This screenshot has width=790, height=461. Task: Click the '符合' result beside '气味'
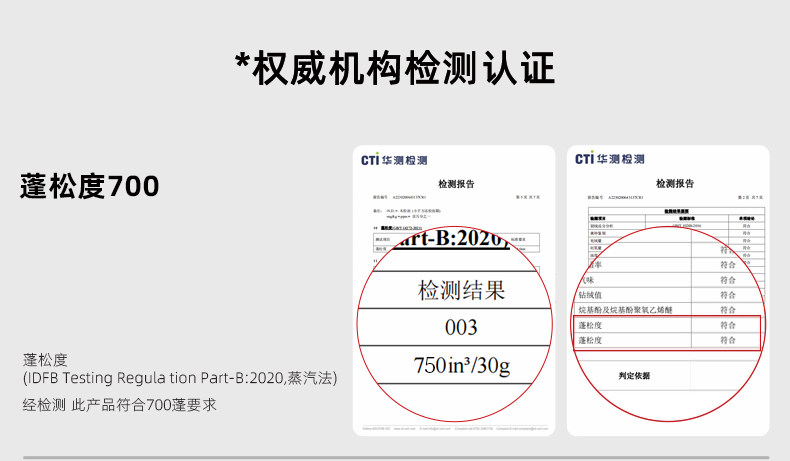728,280
